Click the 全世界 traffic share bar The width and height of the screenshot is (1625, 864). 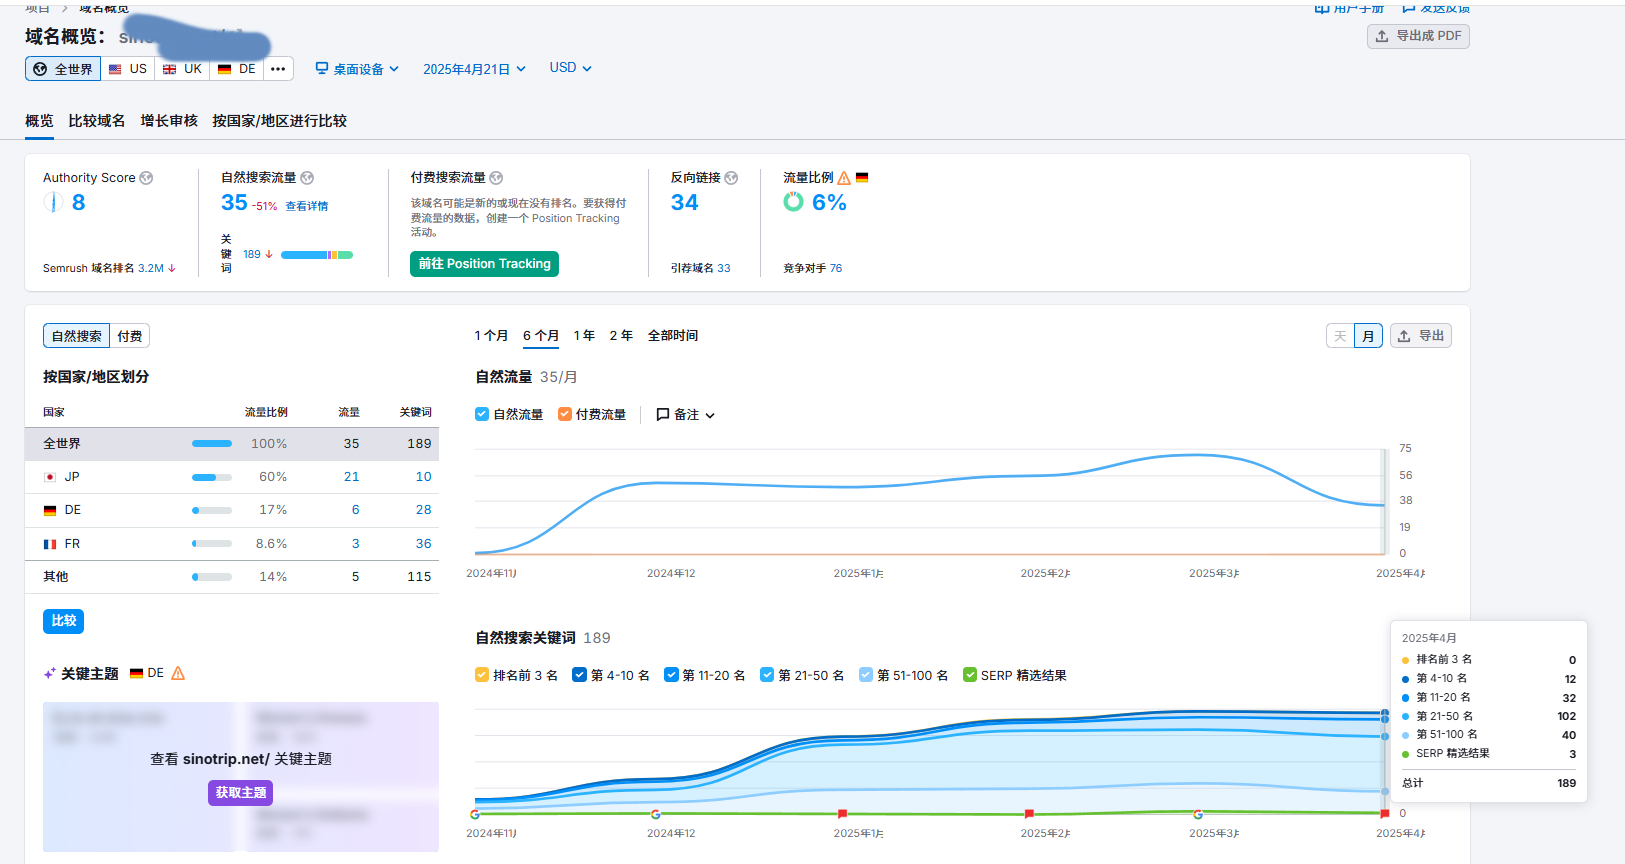(212, 444)
